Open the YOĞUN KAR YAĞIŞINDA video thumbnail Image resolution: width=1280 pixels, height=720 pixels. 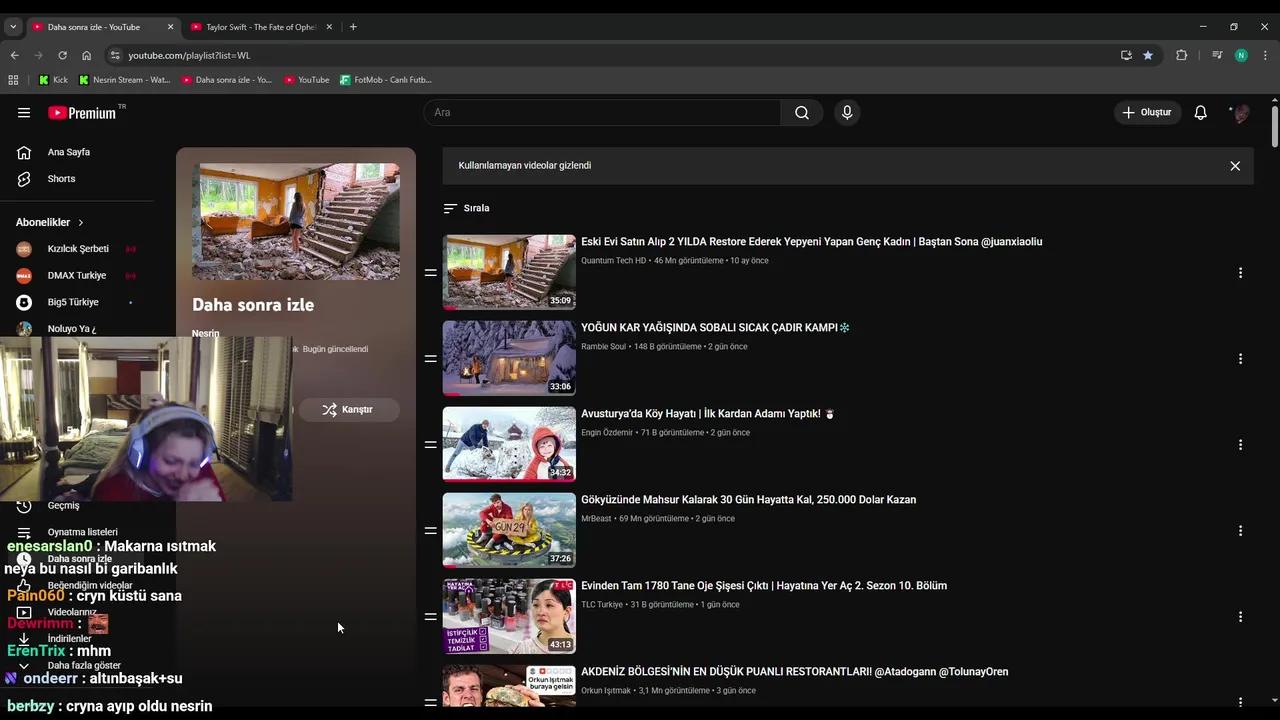[x=509, y=357]
